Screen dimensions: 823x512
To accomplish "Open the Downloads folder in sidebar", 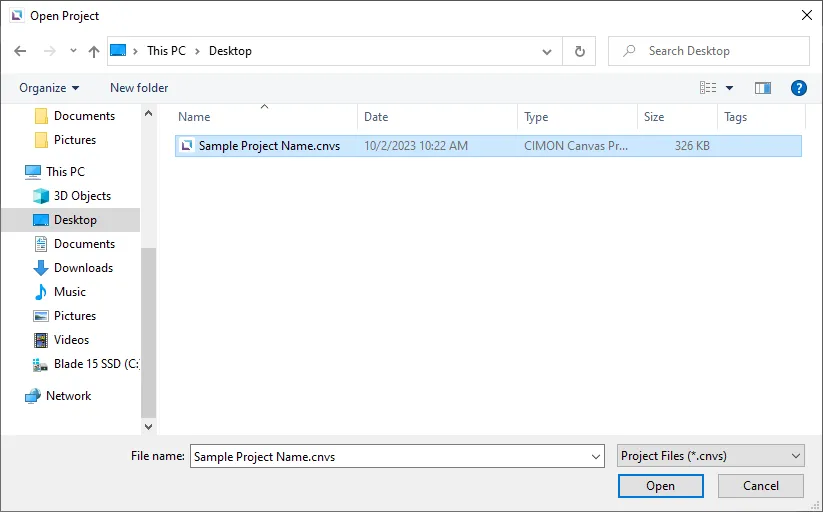I will pos(83,268).
